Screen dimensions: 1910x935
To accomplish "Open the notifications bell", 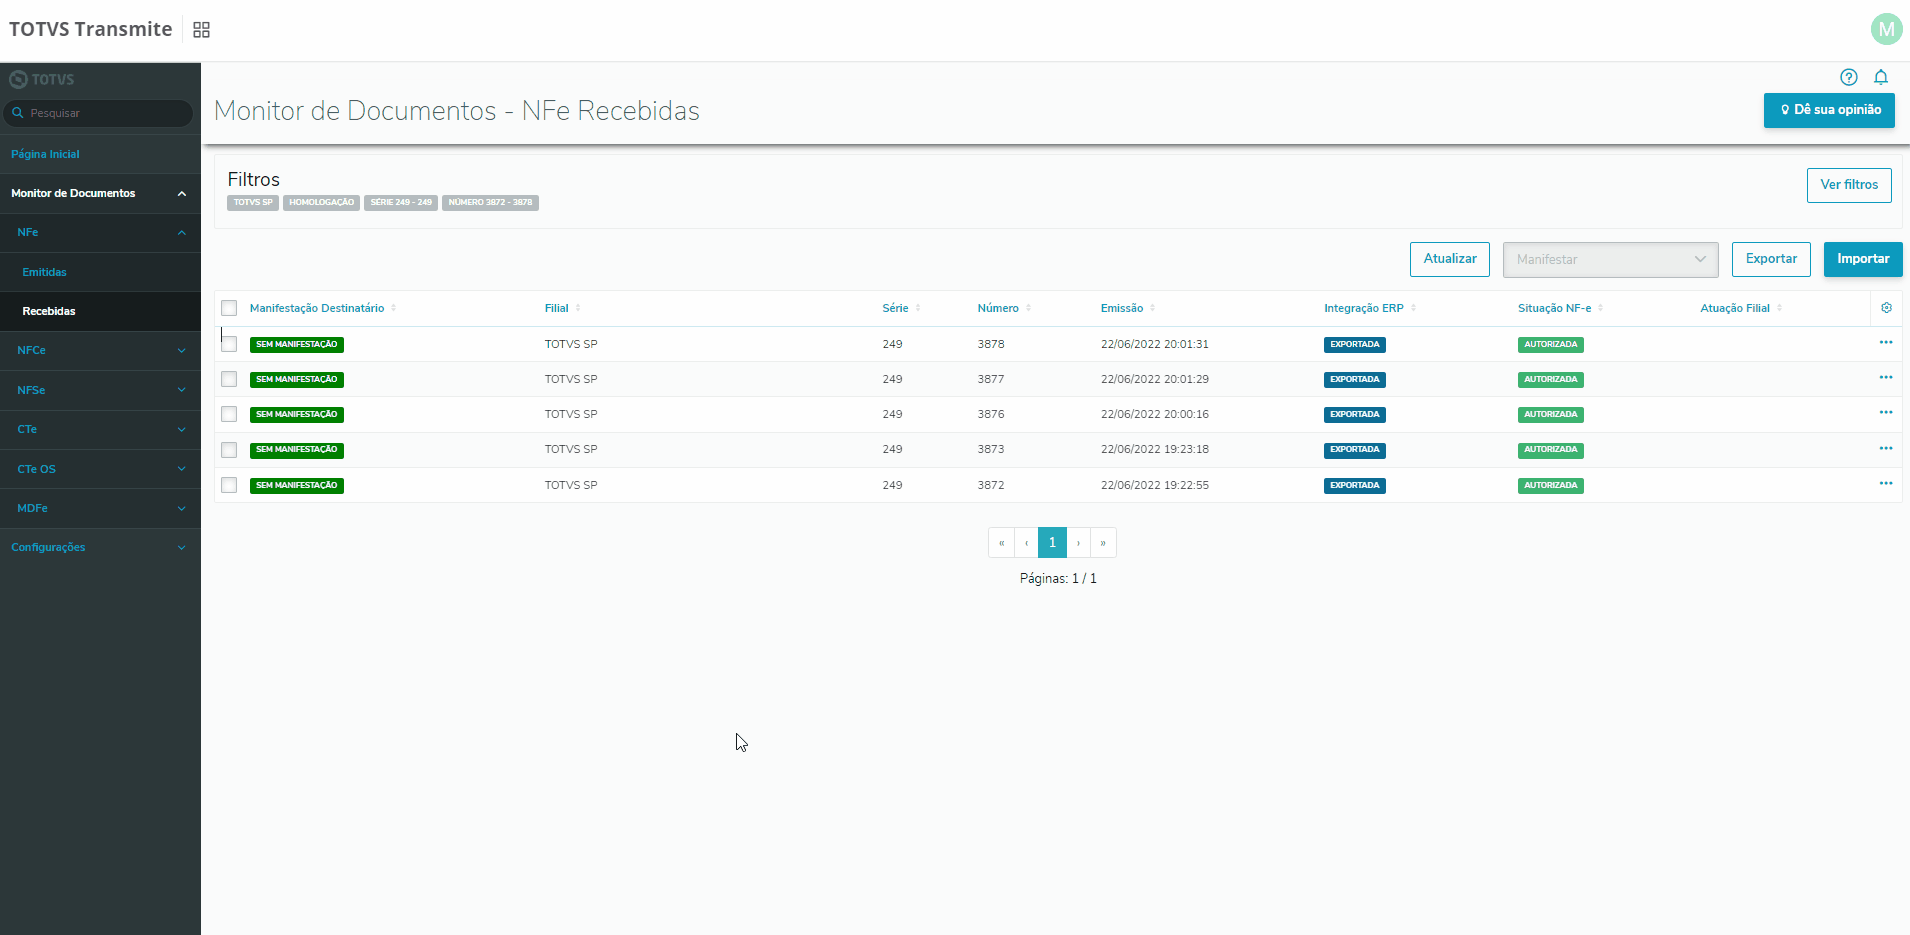I will tap(1881, 77).
